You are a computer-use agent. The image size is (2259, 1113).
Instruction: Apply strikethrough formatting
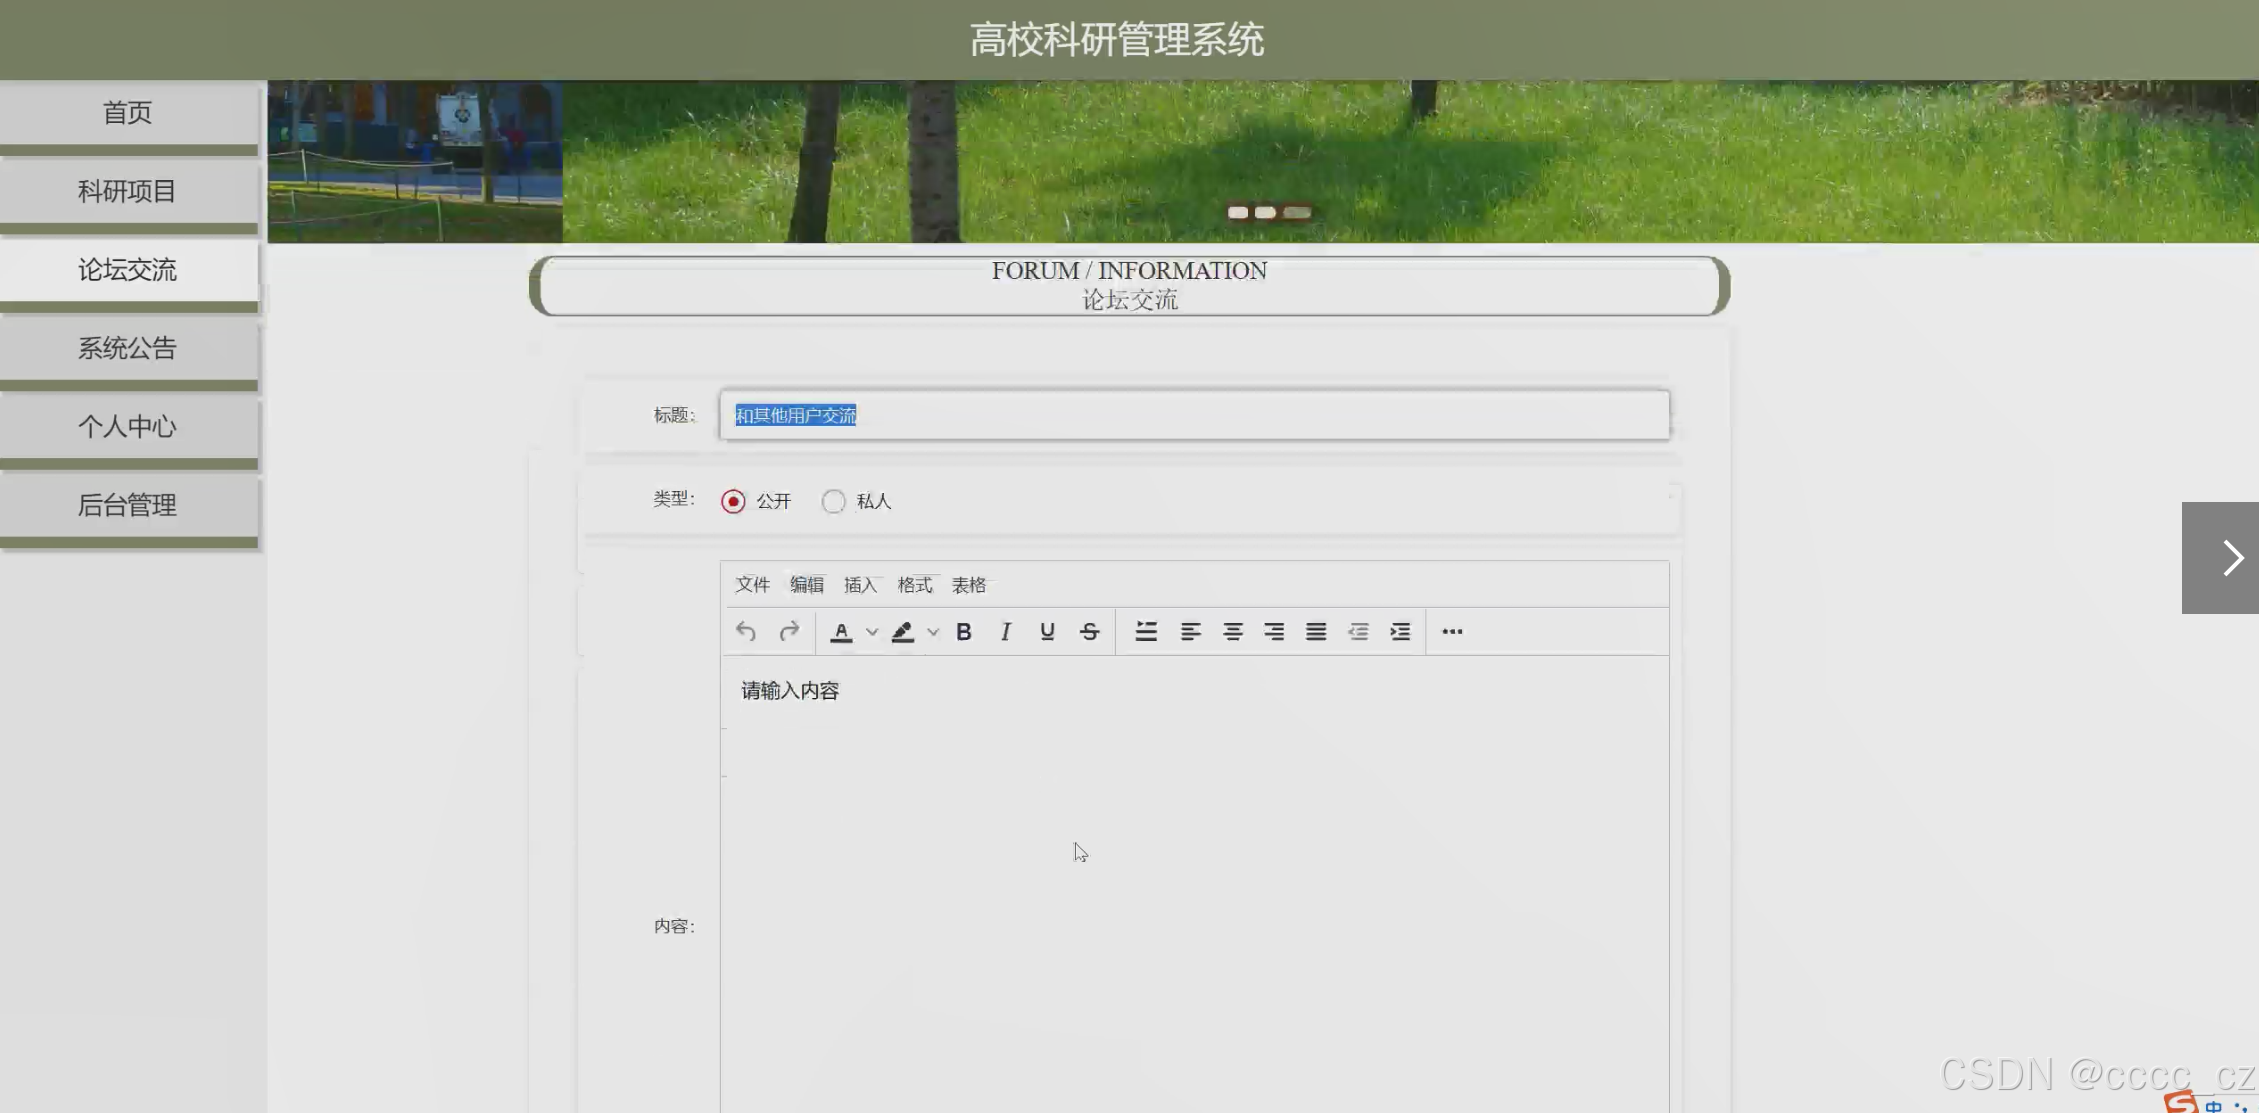click(x=1089, y=631)
